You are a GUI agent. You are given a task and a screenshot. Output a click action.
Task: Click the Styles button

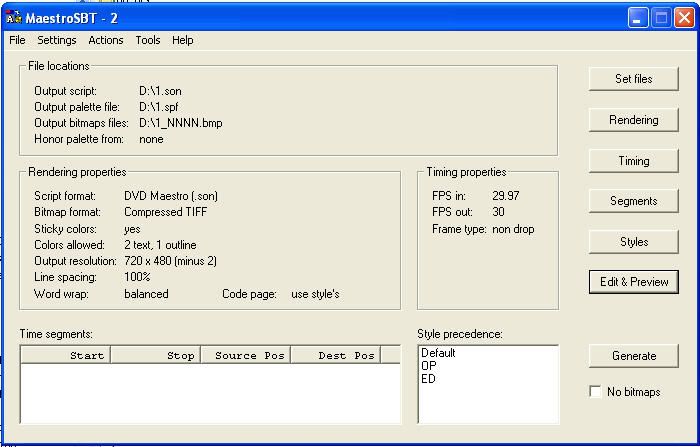633,242
